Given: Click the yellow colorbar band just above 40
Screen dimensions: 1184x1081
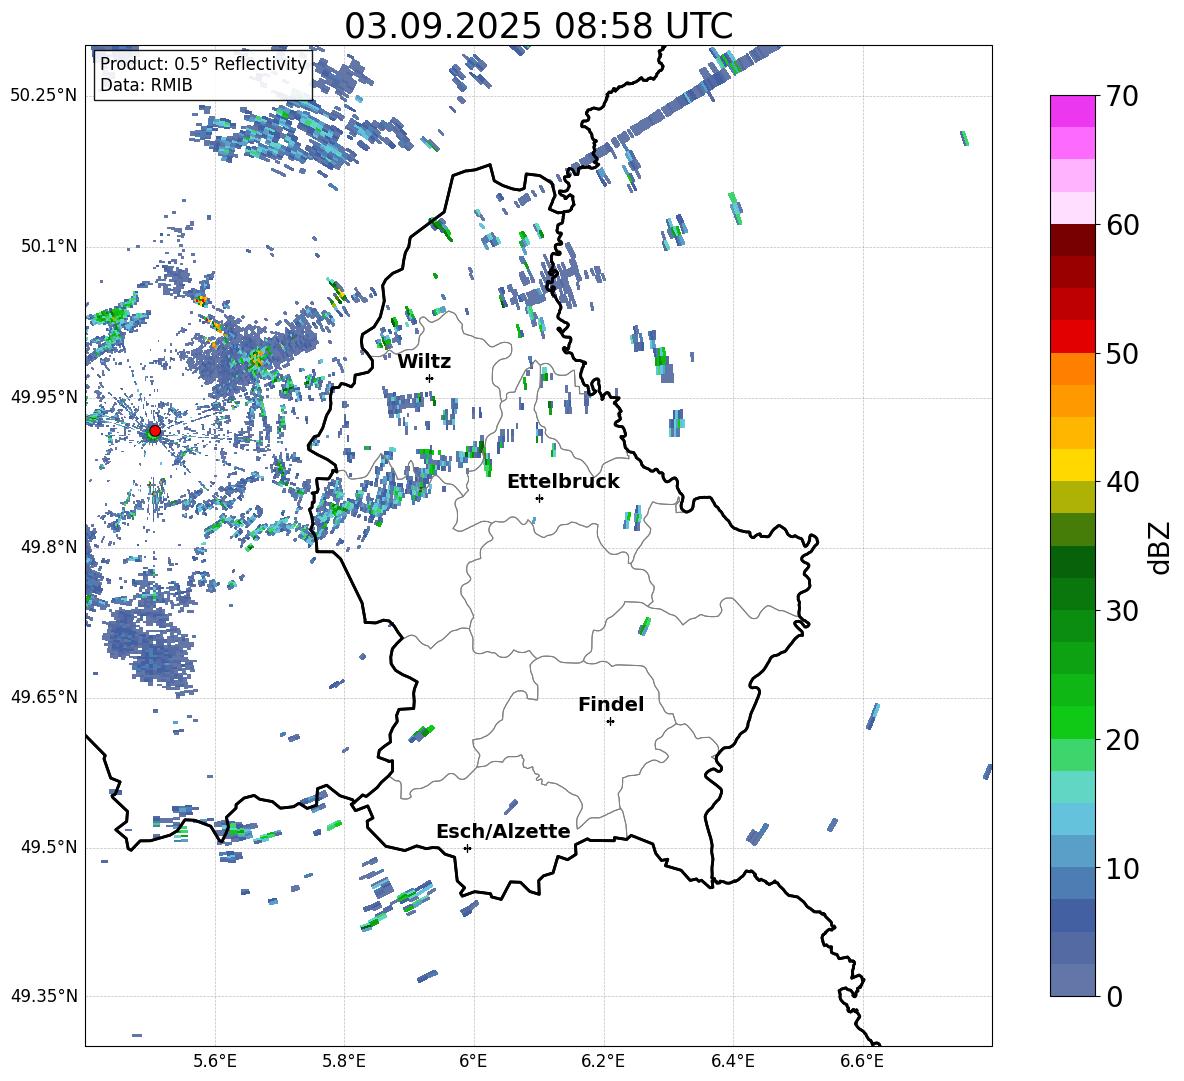Looking at the screenshot, I should (1073, 465).
